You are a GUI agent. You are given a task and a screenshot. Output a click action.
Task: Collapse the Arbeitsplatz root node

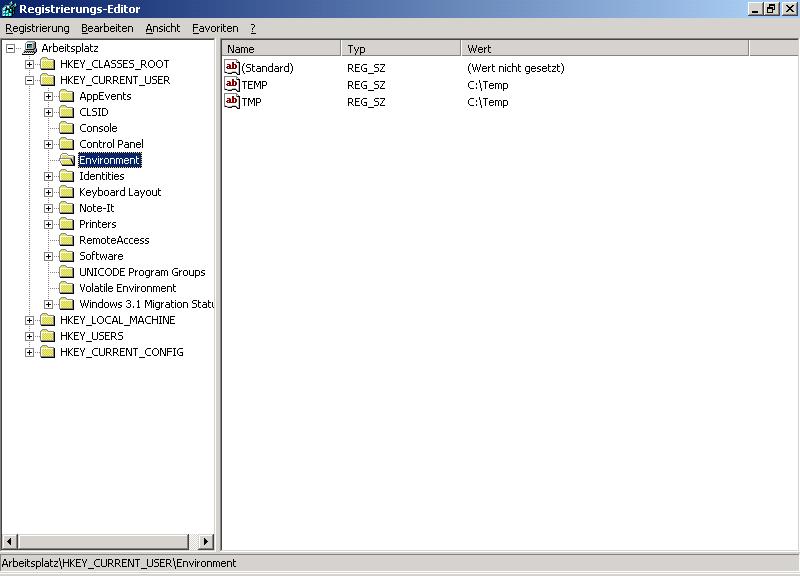11,48
